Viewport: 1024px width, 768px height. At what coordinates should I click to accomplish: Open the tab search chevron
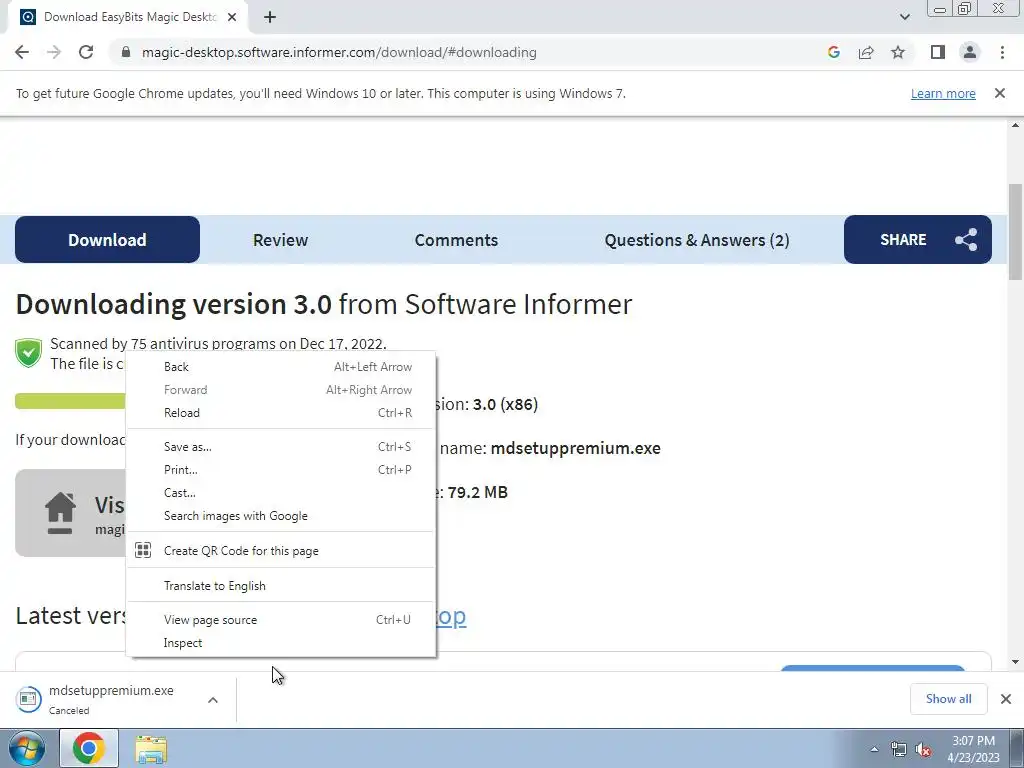tap(904, 17)
